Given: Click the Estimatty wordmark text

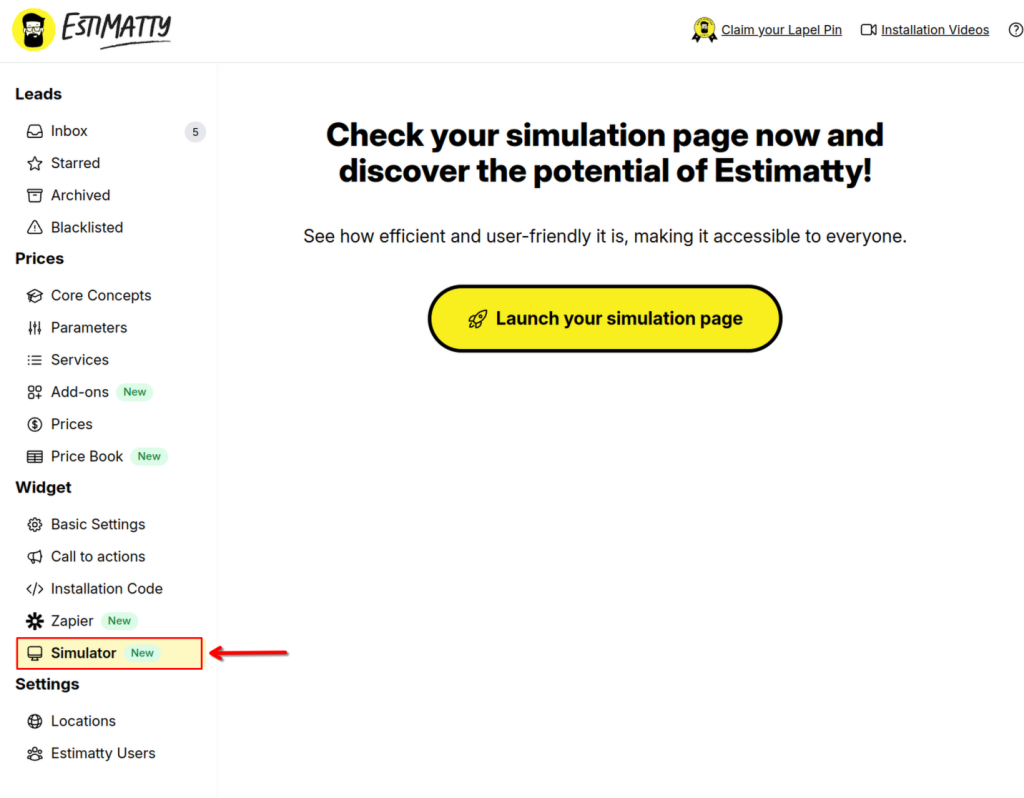Looking at the screenshot, I should coord(116,29).
